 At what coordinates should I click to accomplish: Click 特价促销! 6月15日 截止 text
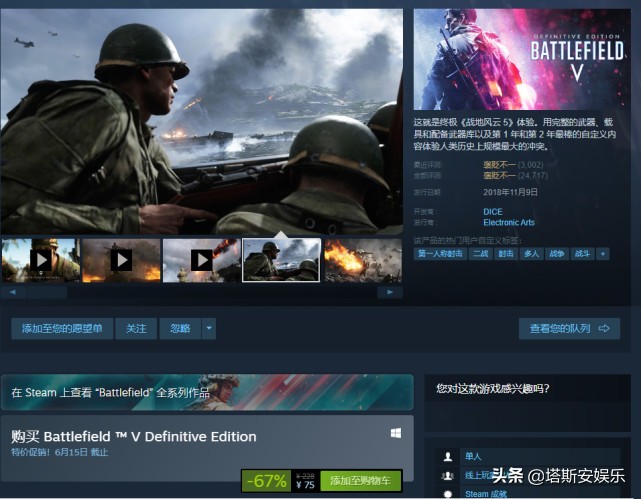click(x=60, y=452)
